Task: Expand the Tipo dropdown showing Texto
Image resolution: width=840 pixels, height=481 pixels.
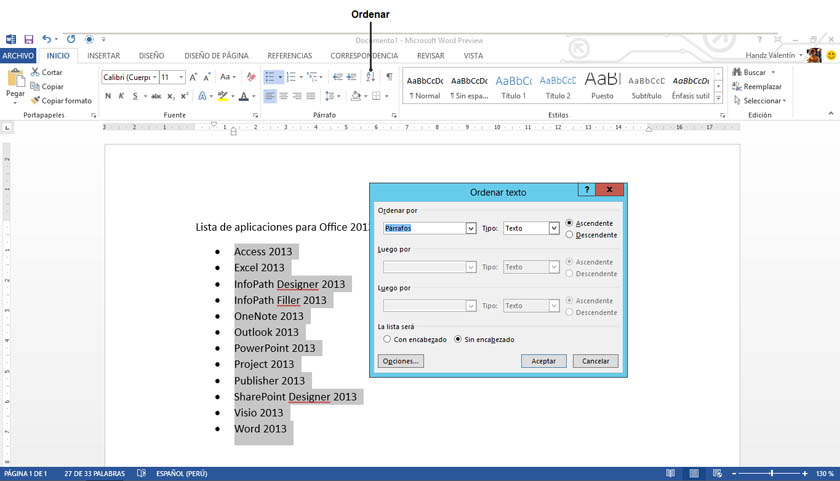Action: pyautogui.click(x=553, y=228)
